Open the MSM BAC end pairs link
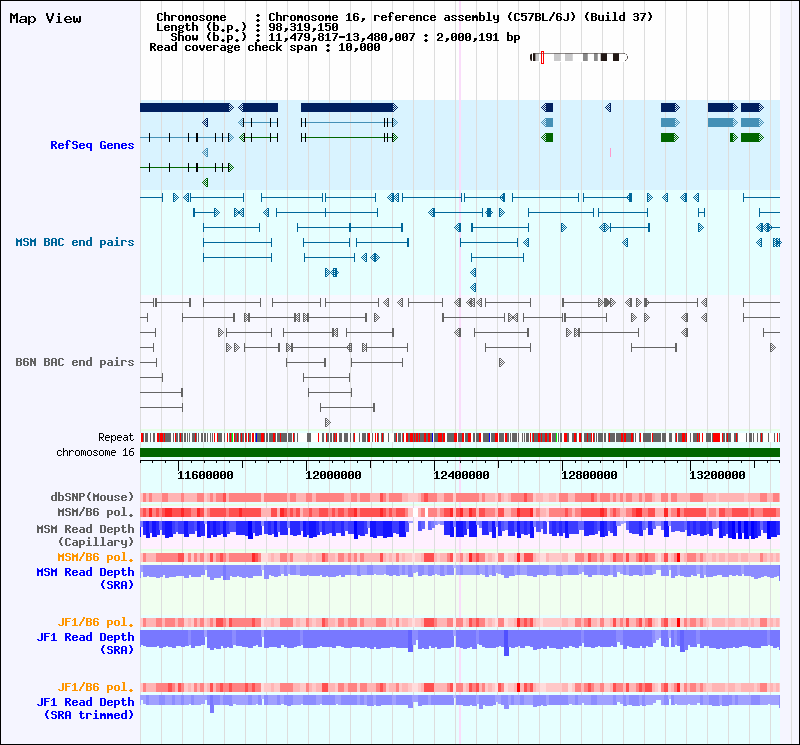800x745 pixels. (x=74, y=242)
